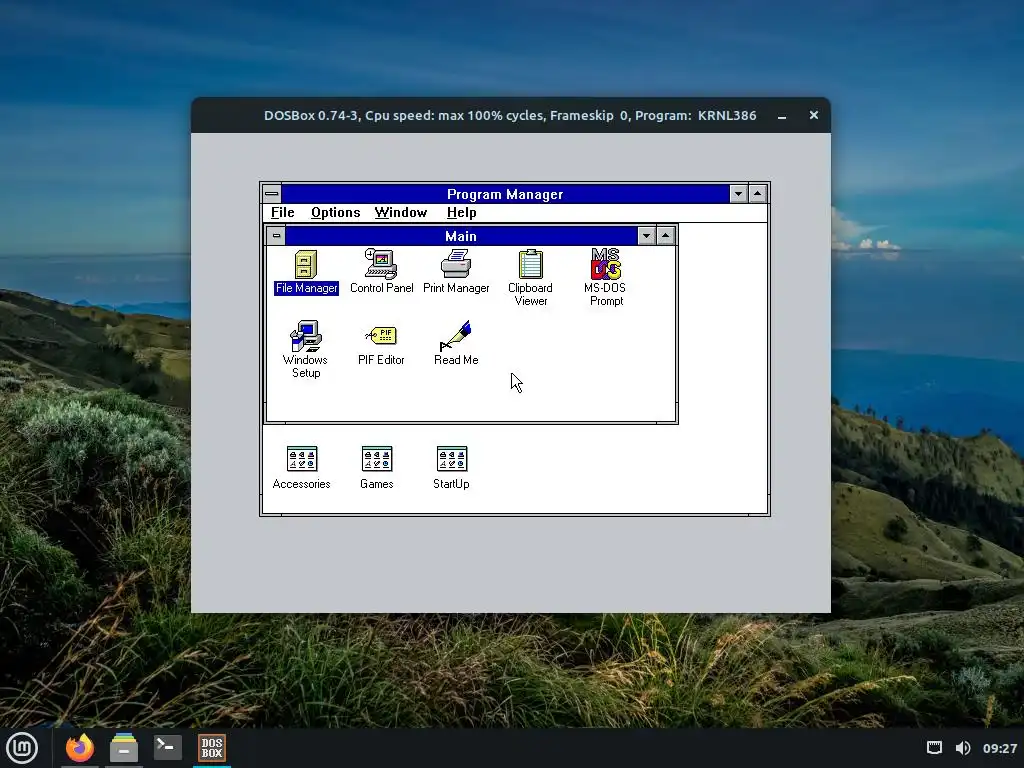This screenshot has height=768, width=1024.
Task: Open the volume tray icon
Action: 963,748
